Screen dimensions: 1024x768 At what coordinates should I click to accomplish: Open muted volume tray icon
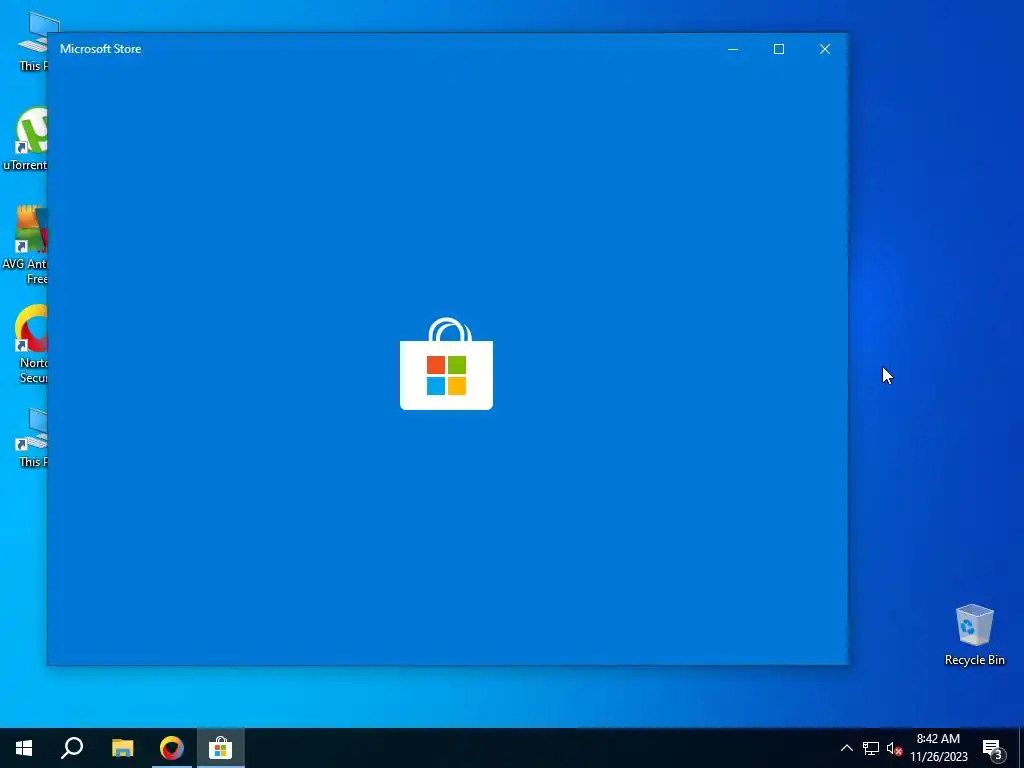pos(894,748)
